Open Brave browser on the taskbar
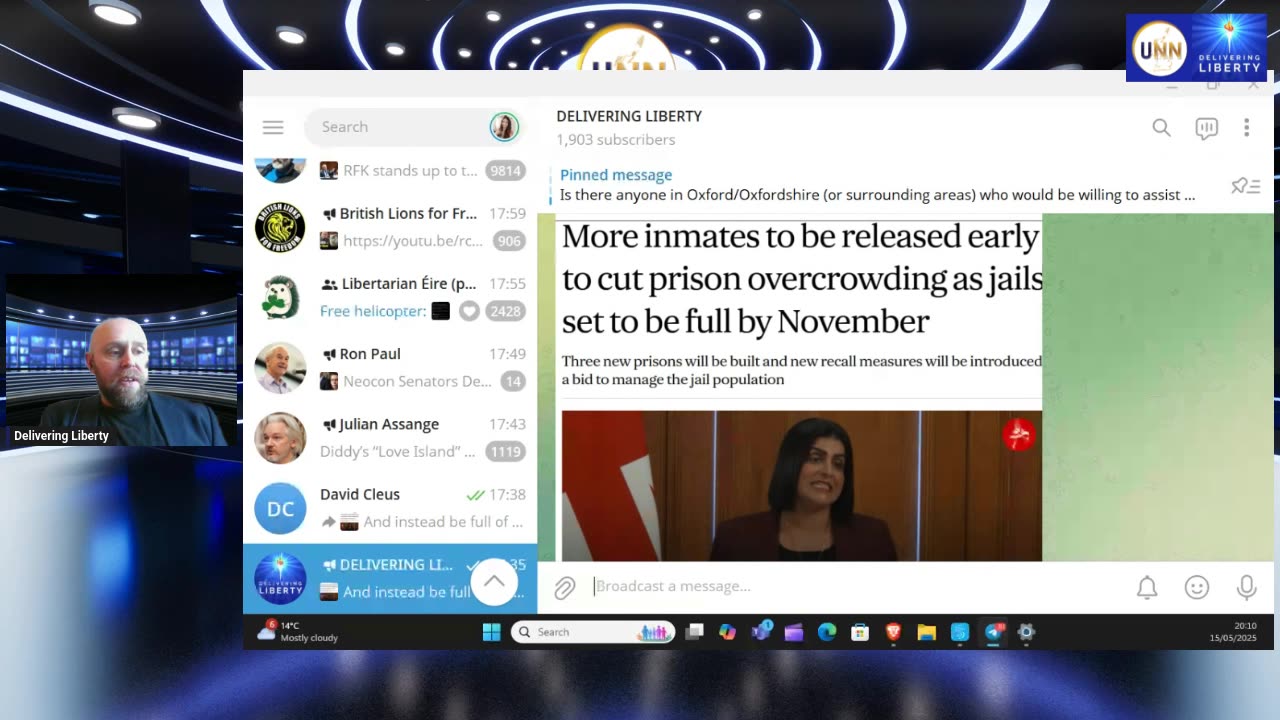 pyautogui.click(x=893, y=632)
